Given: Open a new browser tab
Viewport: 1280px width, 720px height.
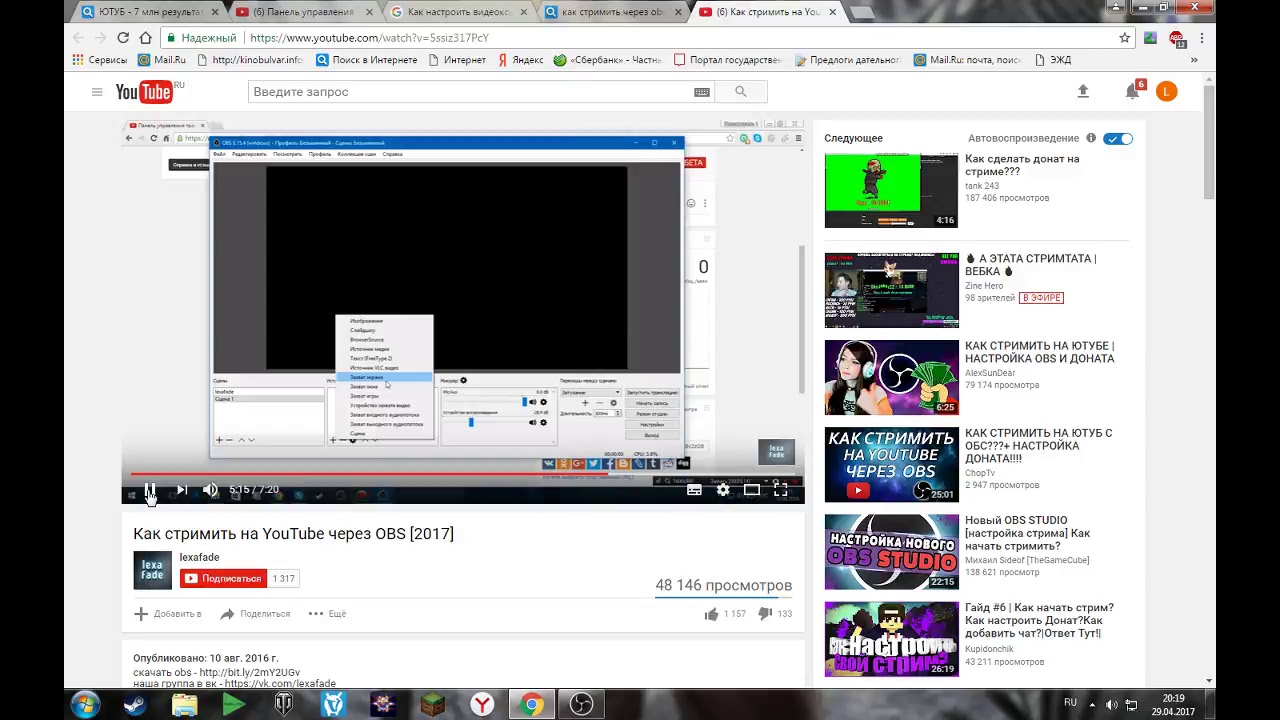Looking at the screenshot, I should (861, 12).
